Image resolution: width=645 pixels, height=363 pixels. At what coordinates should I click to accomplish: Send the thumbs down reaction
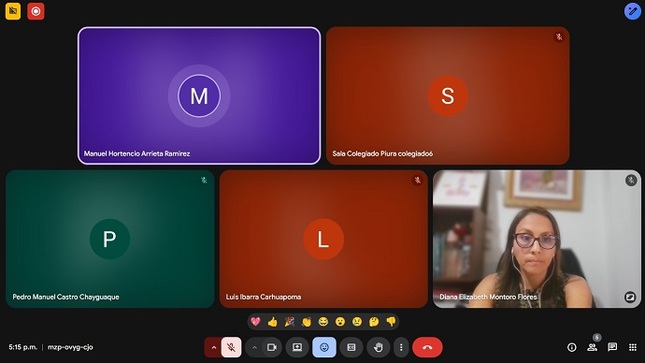pyautogui.click(x=391, y=321)
